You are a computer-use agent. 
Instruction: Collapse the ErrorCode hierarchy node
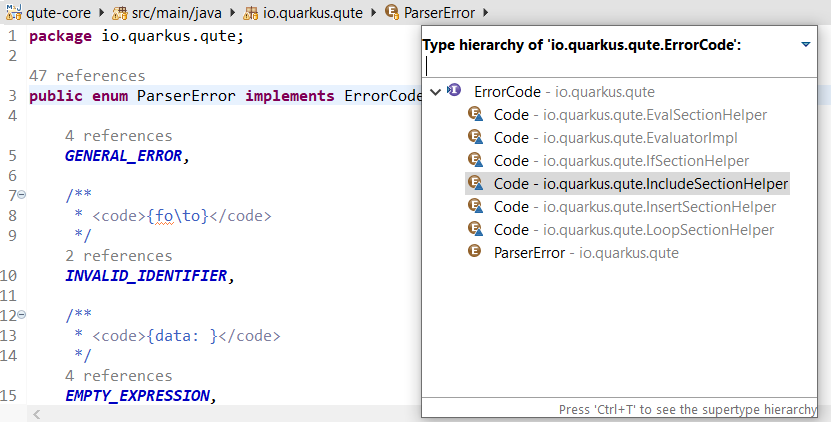[x=436, y=92]
